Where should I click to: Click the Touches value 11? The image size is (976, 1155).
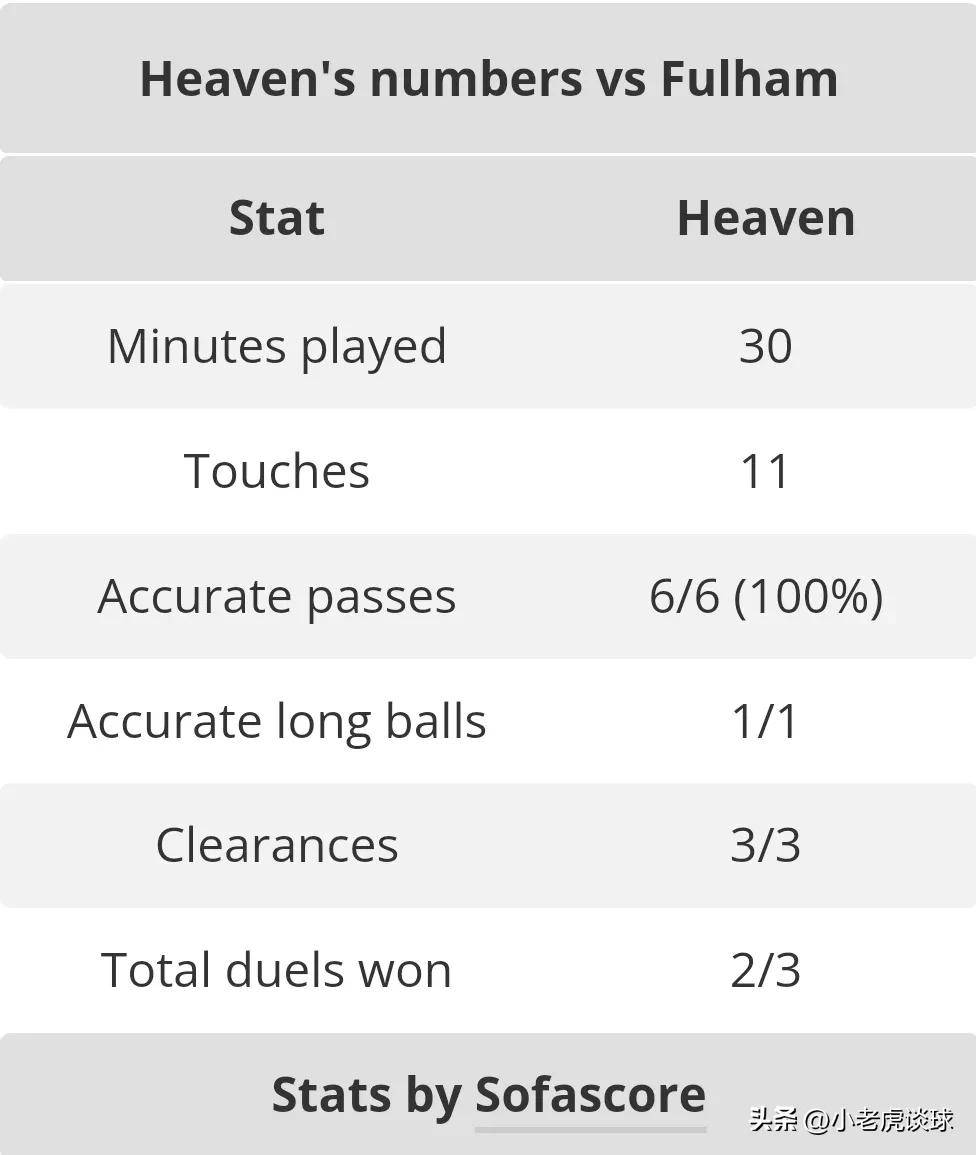(x=766, y=471)
